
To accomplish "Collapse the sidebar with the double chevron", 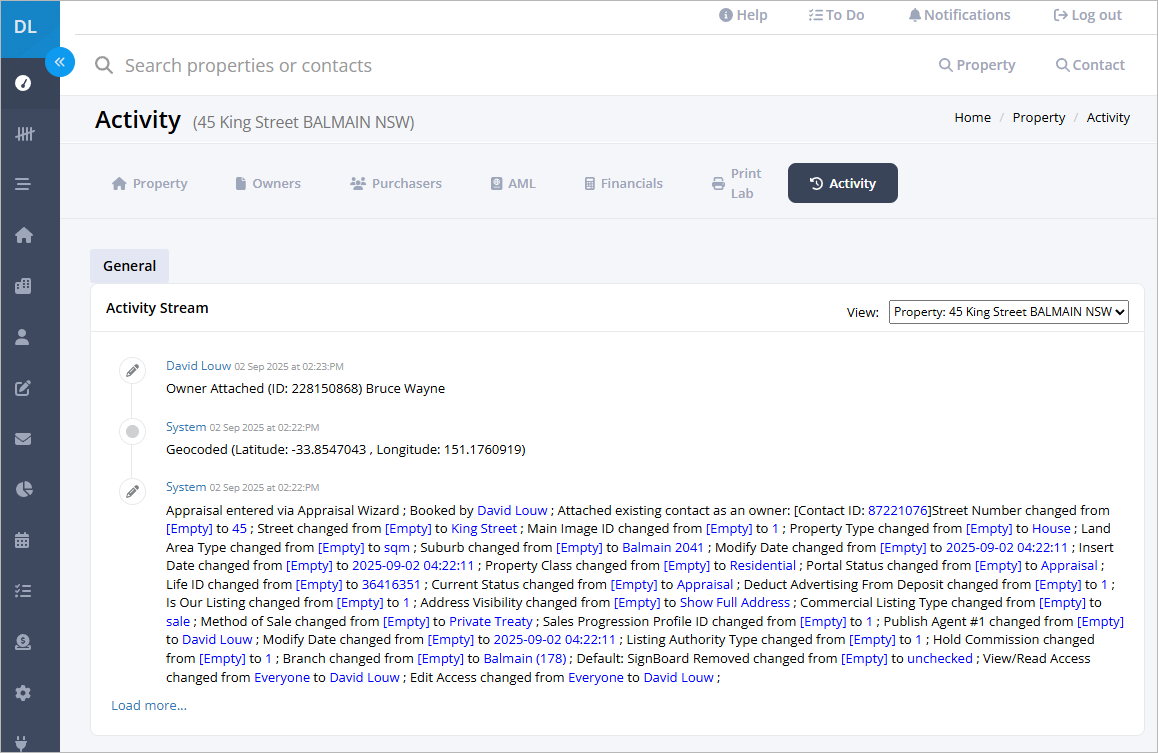I will coord(60,62).
